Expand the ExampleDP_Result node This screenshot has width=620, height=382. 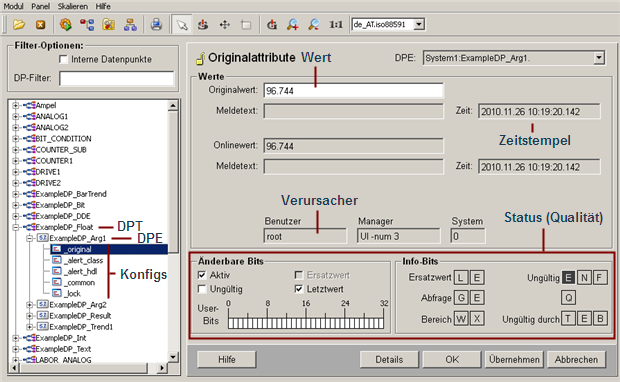point(29,316)
